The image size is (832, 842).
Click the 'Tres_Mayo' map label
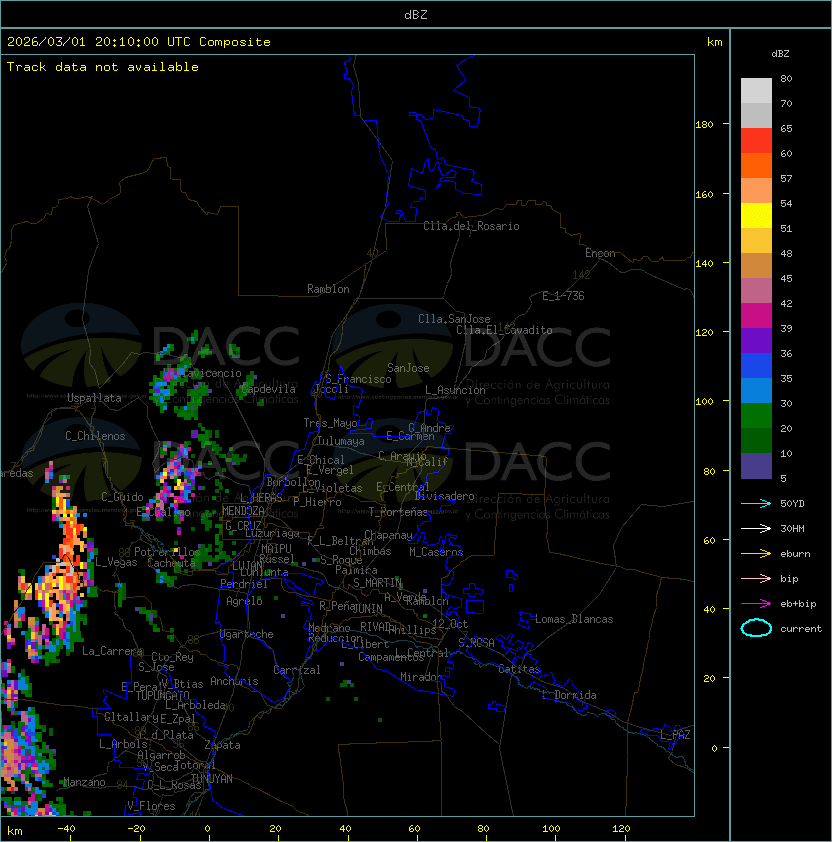(330, 423)
